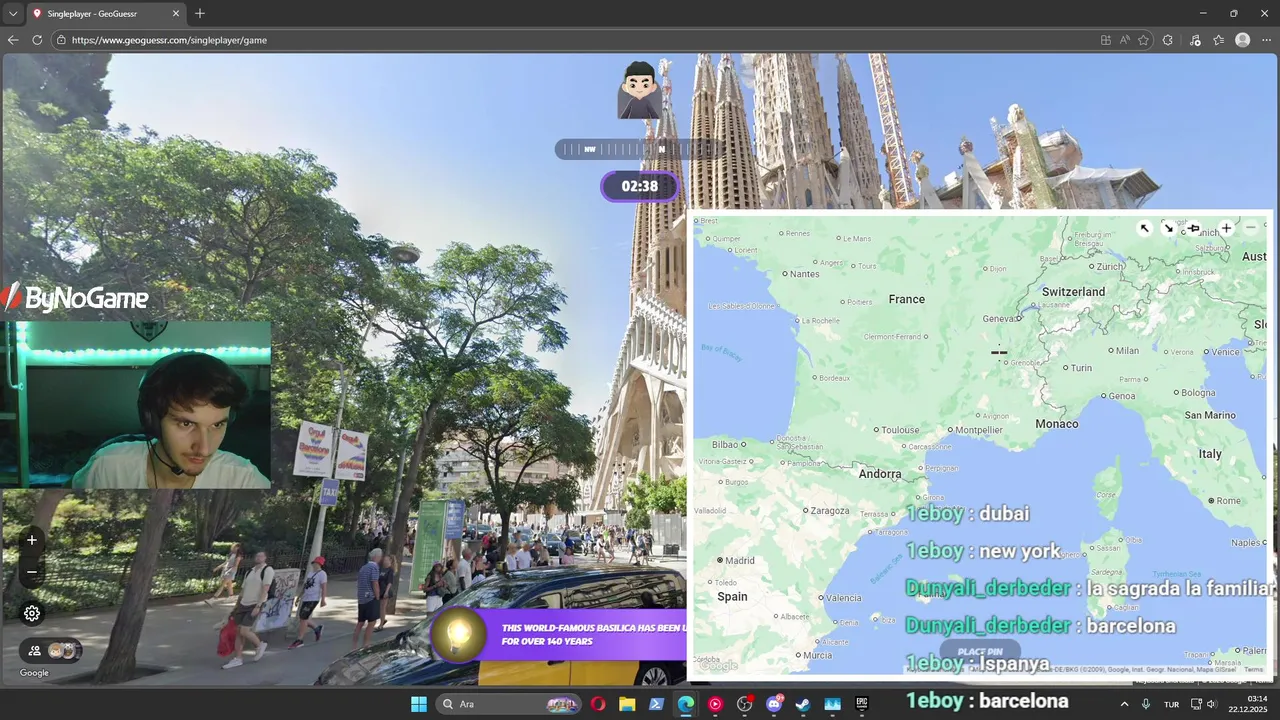Open the volume control in tray

1212,704
